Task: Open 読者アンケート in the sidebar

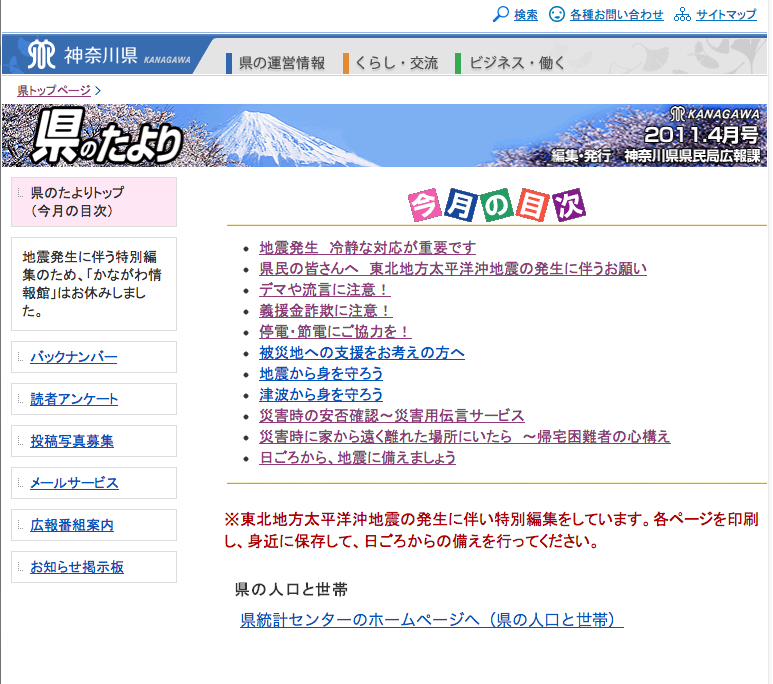Action: point(74,399)
